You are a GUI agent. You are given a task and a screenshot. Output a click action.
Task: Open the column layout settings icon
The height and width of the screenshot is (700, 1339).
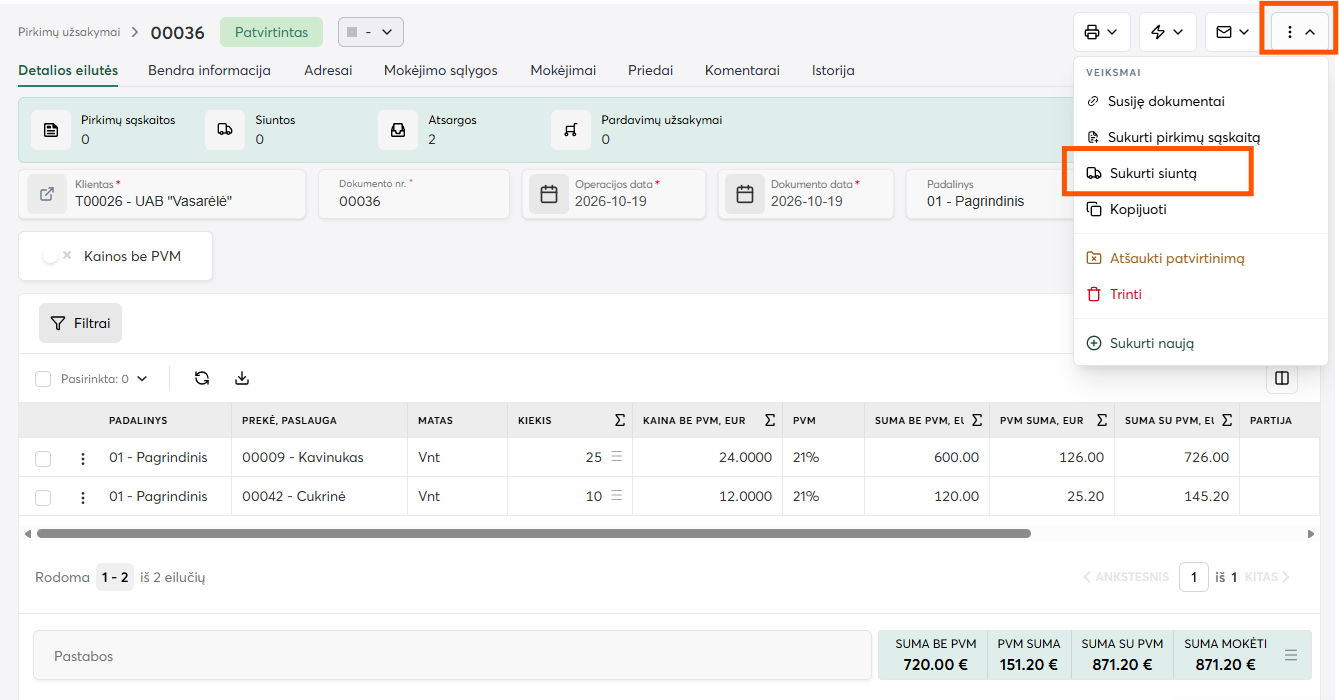1281,379
